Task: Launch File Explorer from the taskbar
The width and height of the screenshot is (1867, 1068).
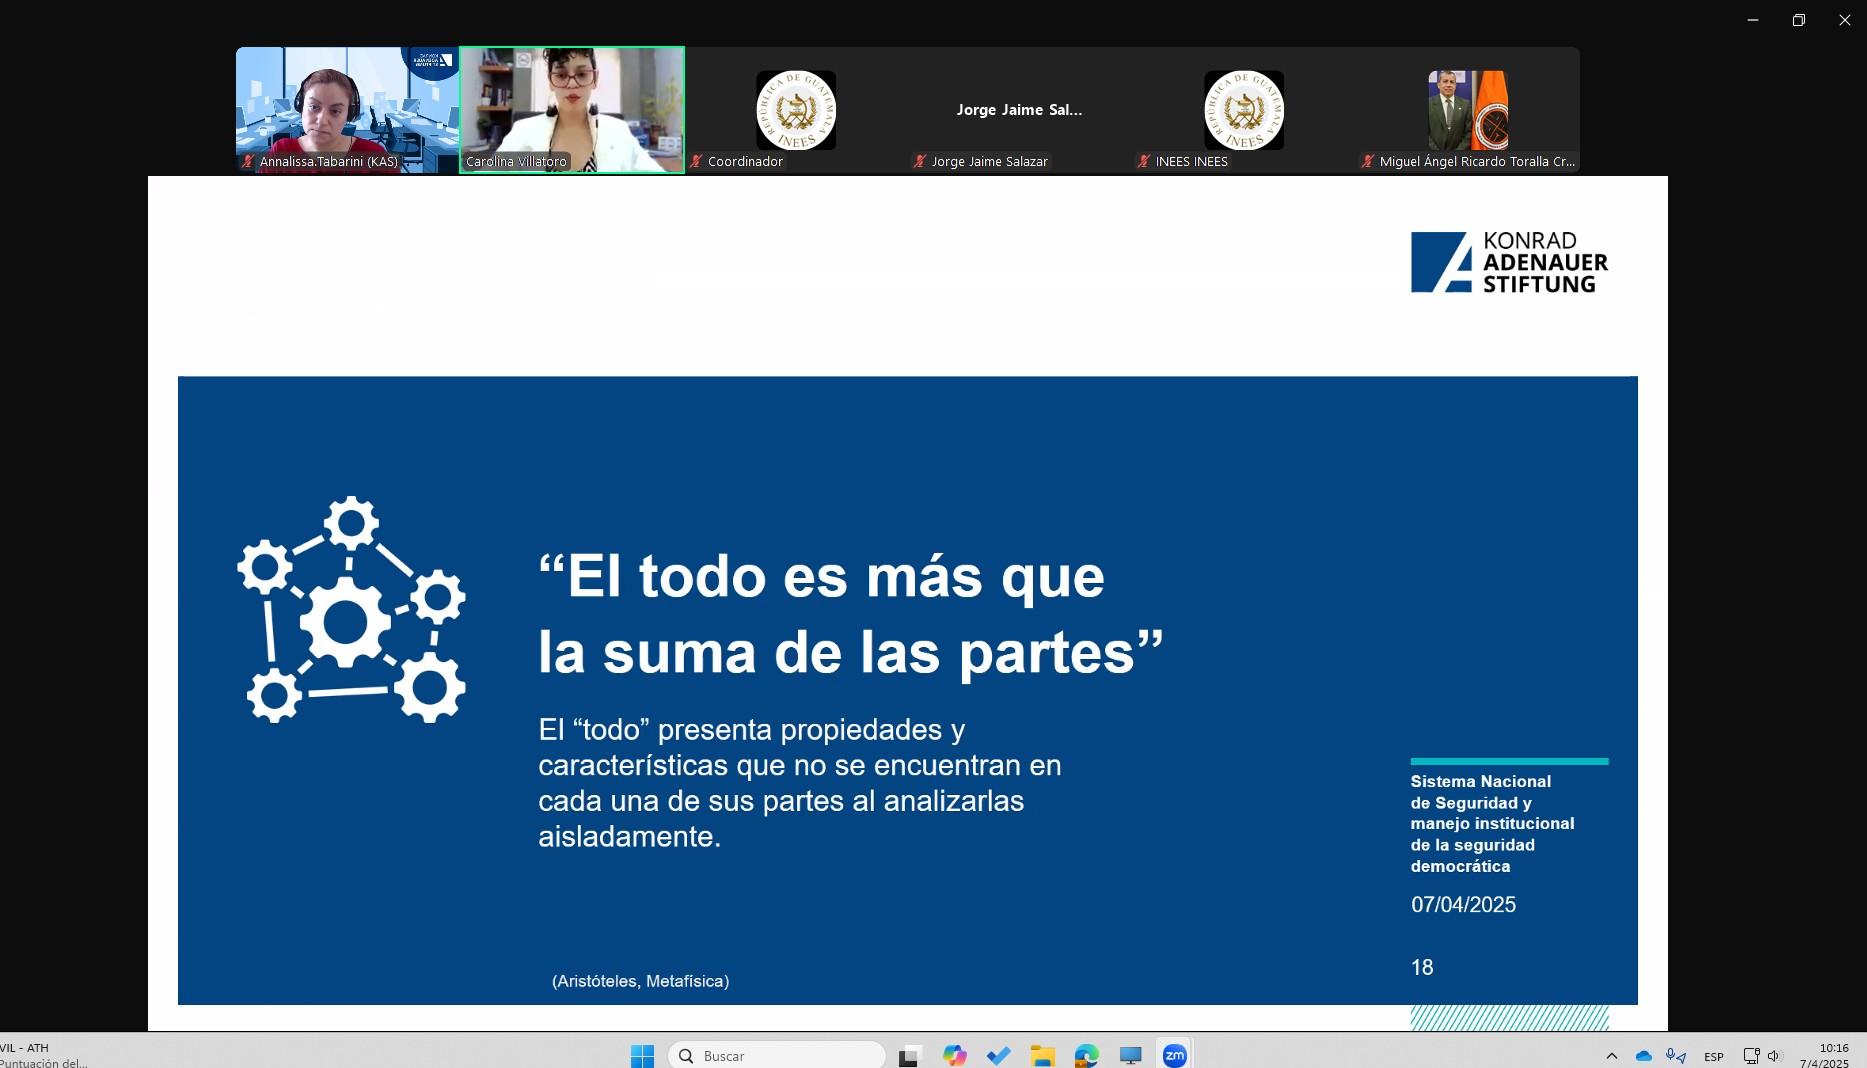Action: pyautogui.click(x=1042, y=1055)
